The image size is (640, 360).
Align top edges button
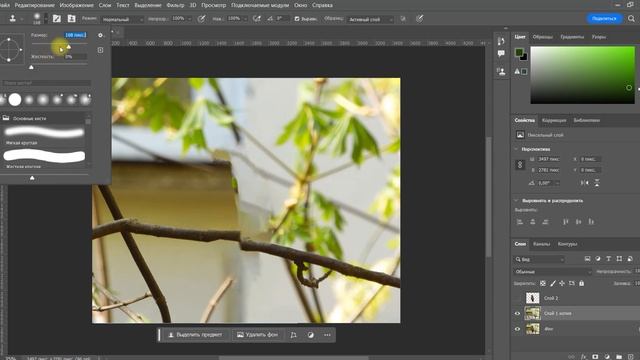point(566,222)
